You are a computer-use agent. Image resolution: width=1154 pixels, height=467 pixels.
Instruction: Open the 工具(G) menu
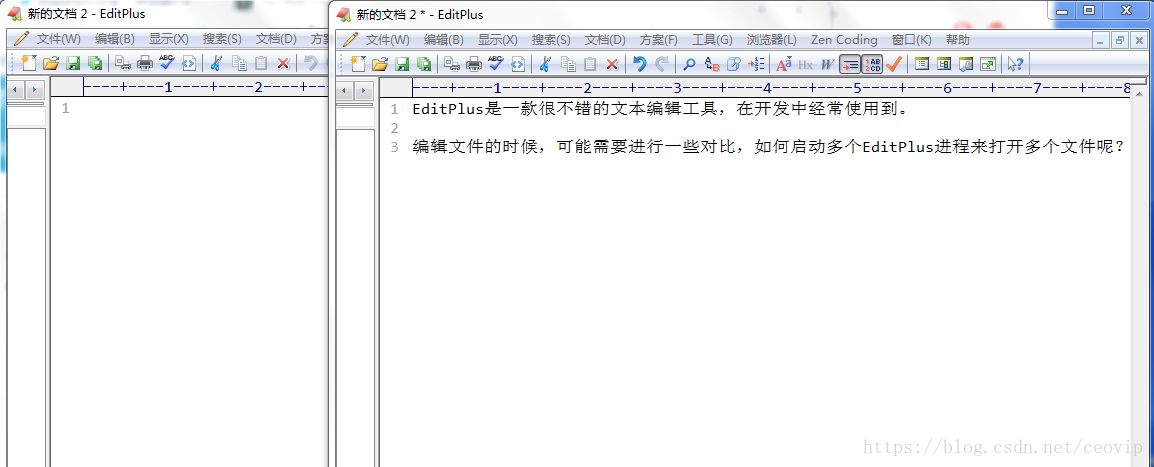click(x=712, y=40)
